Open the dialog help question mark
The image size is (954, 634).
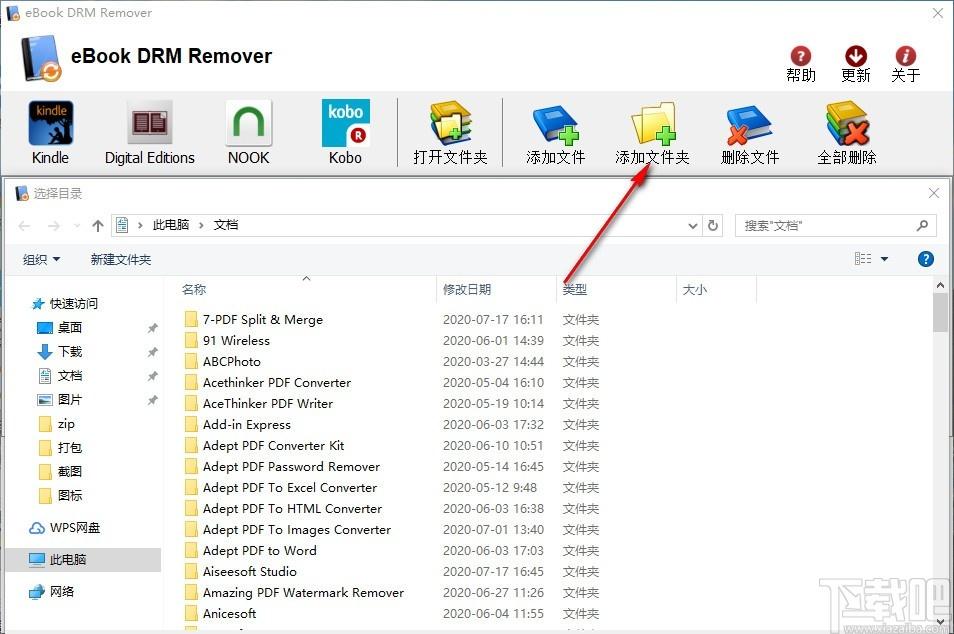[x=925, y=259]
